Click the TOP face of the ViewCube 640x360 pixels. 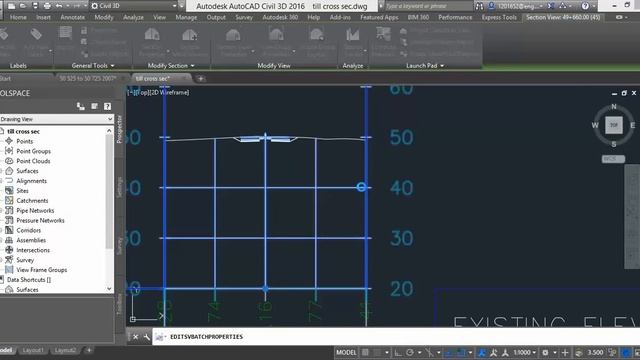613,125
